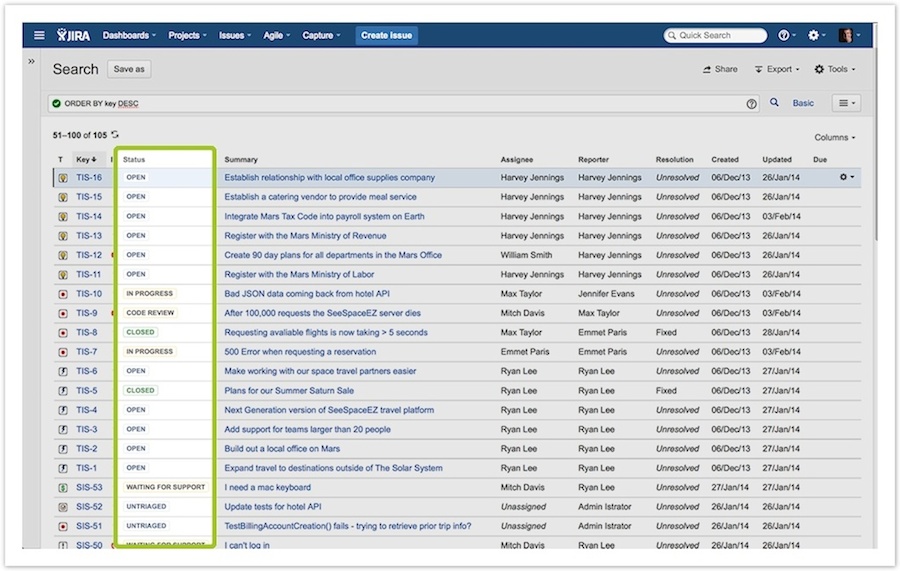900x571 pixels.
Task: Open the Tools dropdown menu
Action: coord(834,69)
